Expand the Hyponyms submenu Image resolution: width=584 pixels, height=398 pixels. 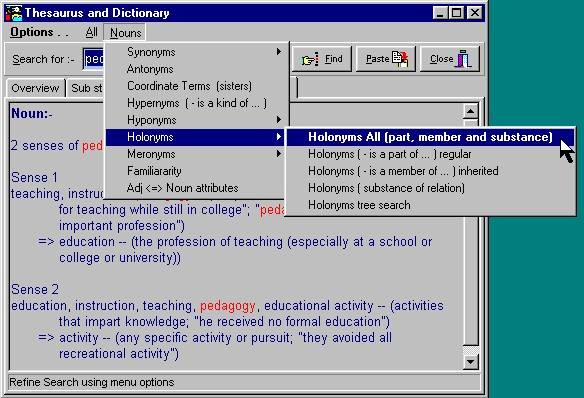click(x=197, y=120)
